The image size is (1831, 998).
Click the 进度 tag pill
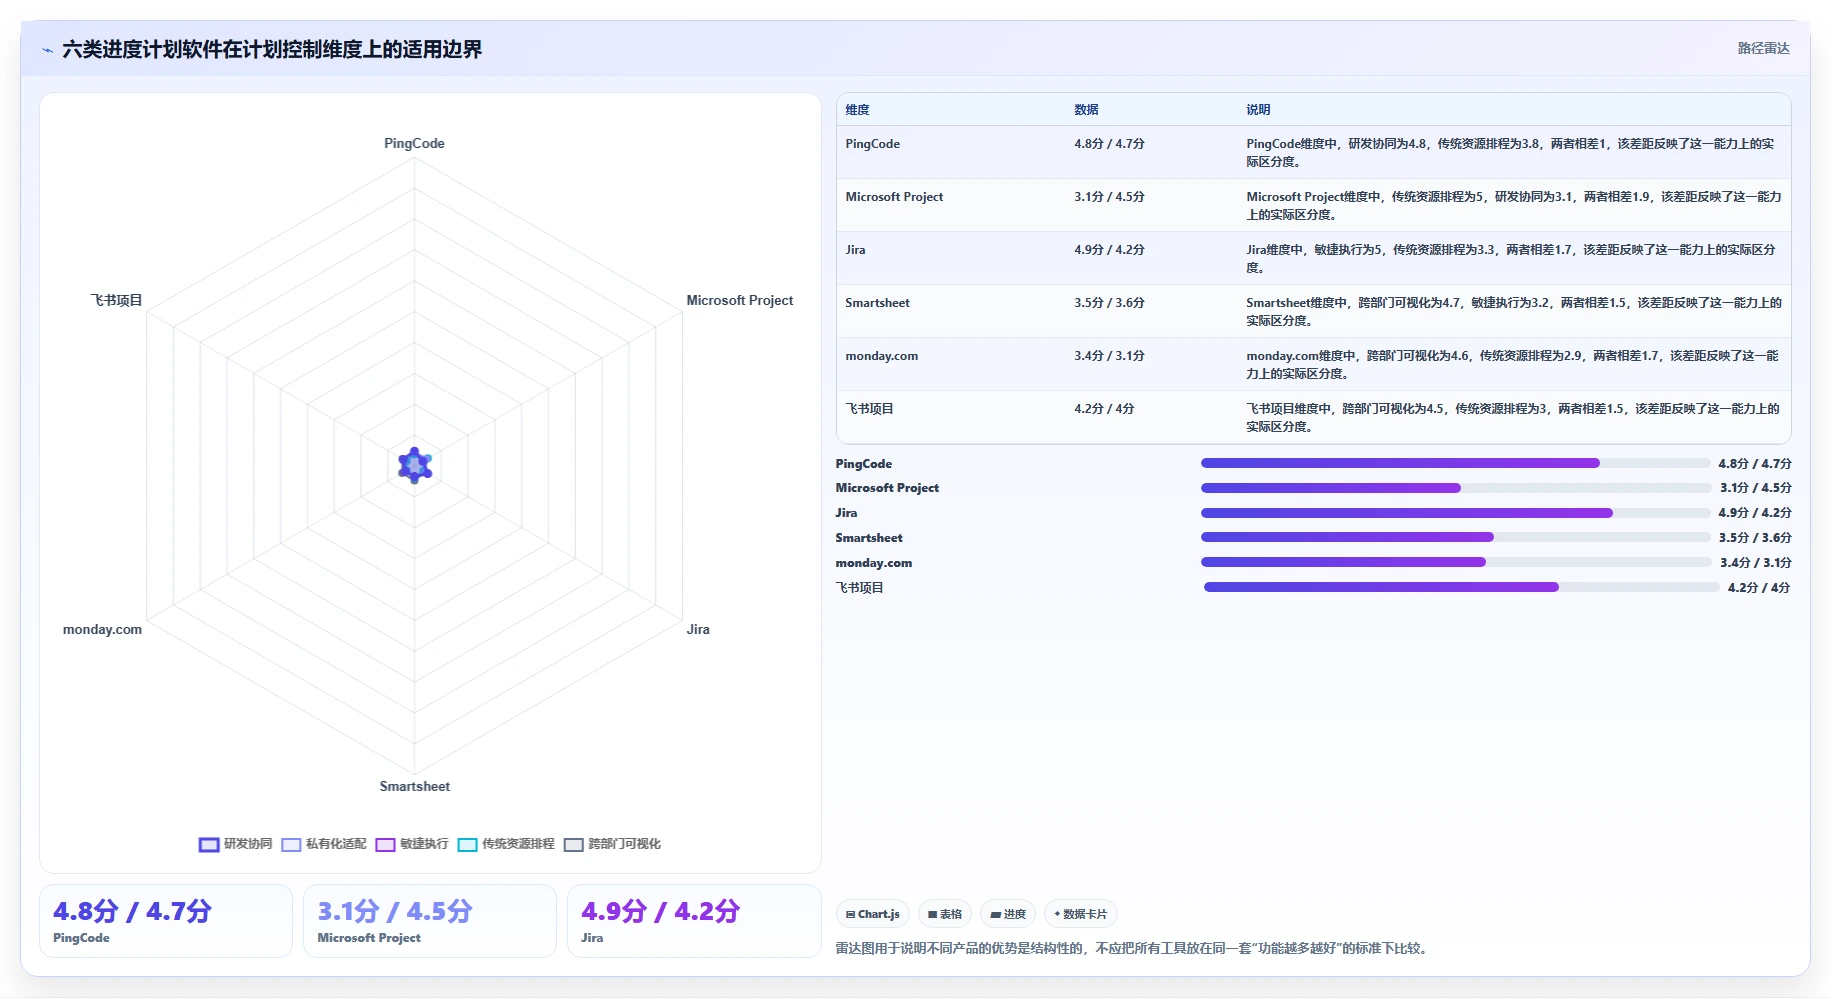tap(1008, 914)
